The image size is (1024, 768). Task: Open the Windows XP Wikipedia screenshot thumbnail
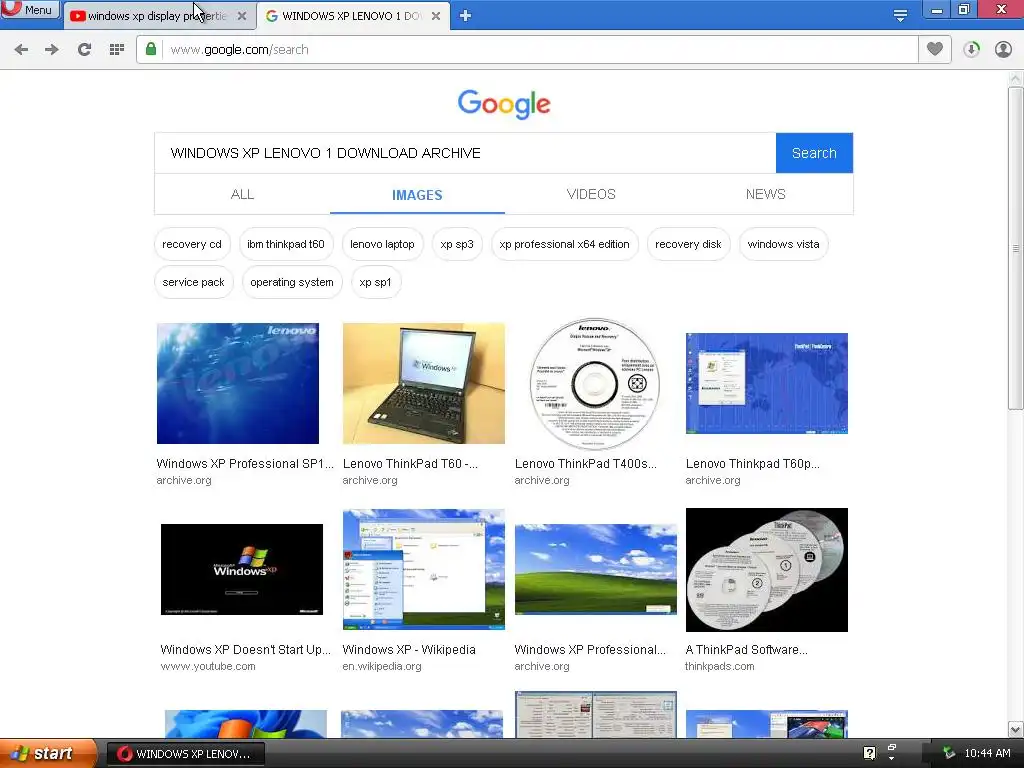pos(423,569)
